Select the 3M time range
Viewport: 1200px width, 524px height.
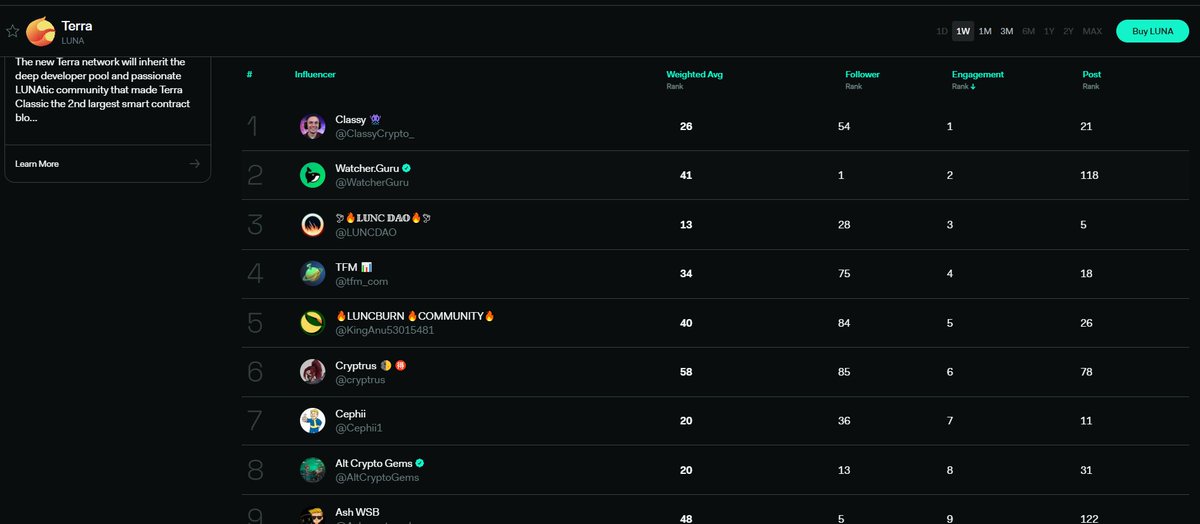[1007, 31]
